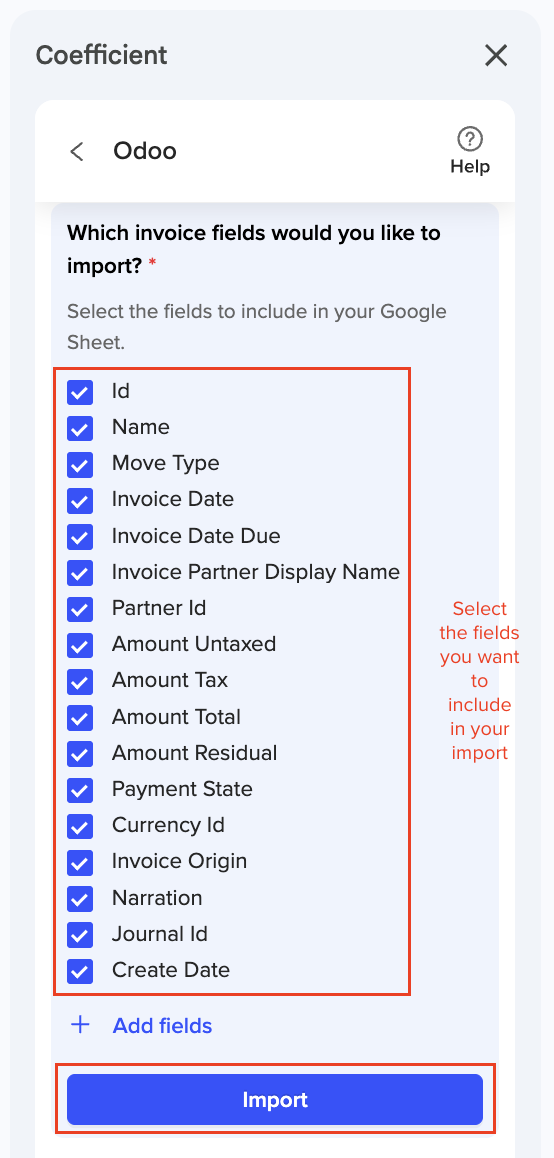Open the Help question mark icon
This screenshot has height=1158, width=554.
470,139
